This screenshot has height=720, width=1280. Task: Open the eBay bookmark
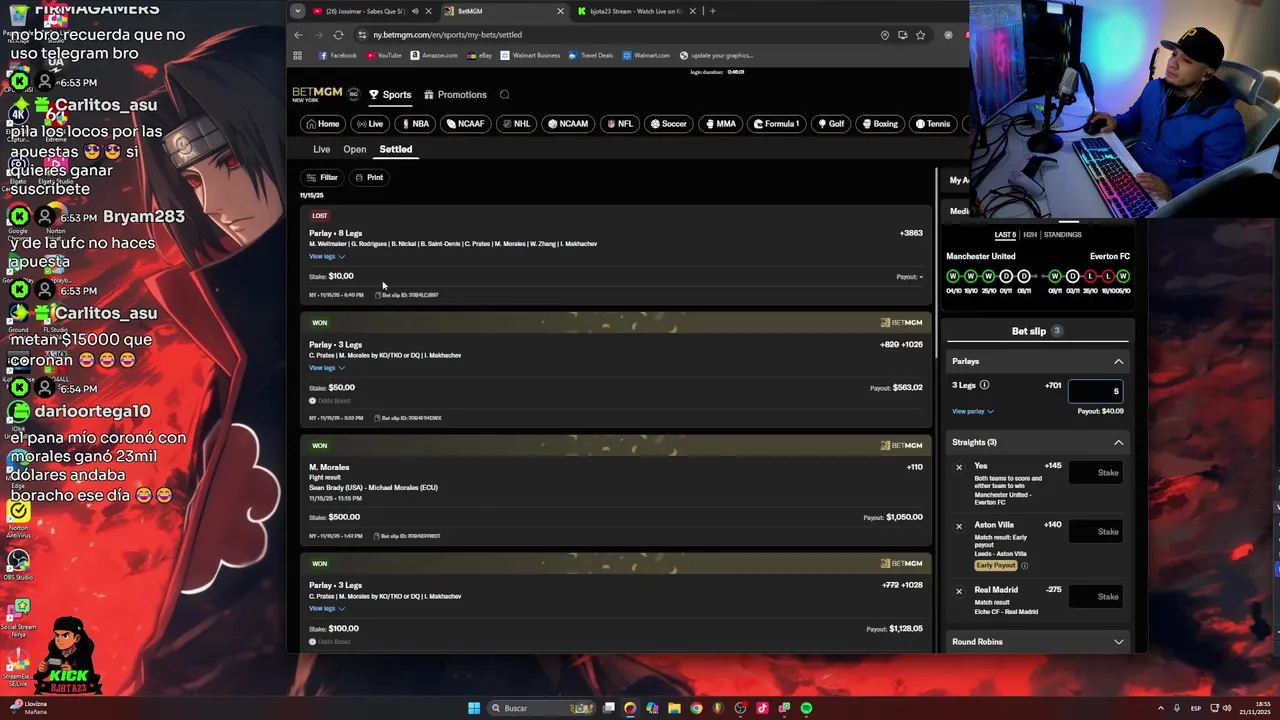[x=479, y=56]
